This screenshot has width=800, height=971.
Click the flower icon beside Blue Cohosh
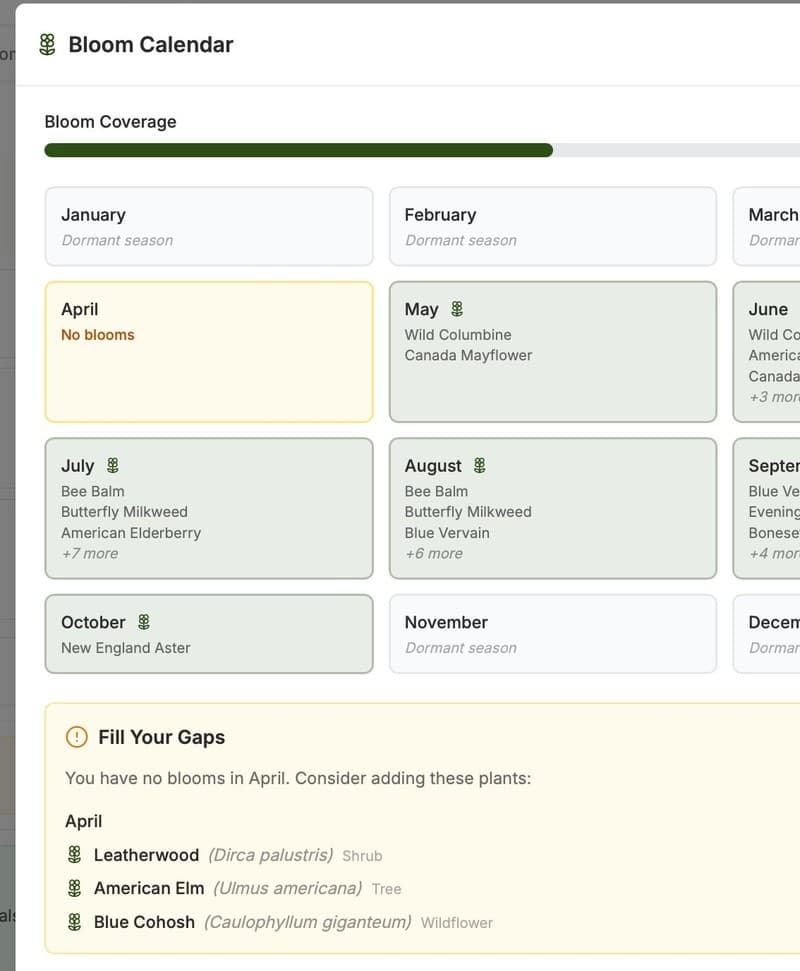75,922
